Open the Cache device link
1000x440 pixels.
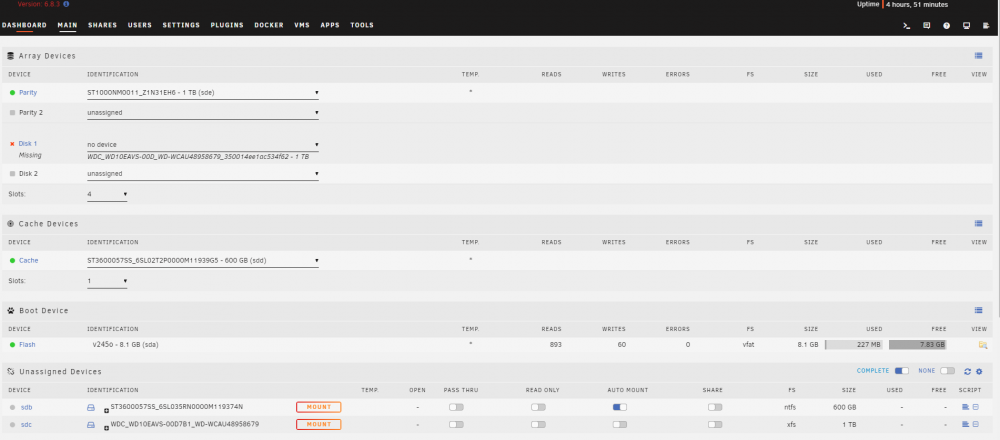point(29,260)
